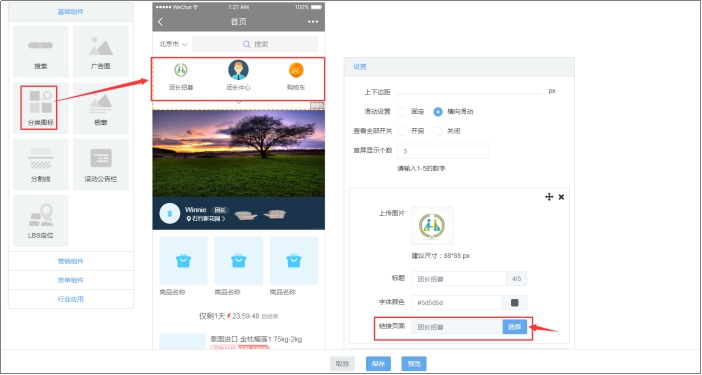This screenshot has width=702, height=375.
Task: Click the uploaded 团长招募 image thumbnail
Action: pos(432,226)
